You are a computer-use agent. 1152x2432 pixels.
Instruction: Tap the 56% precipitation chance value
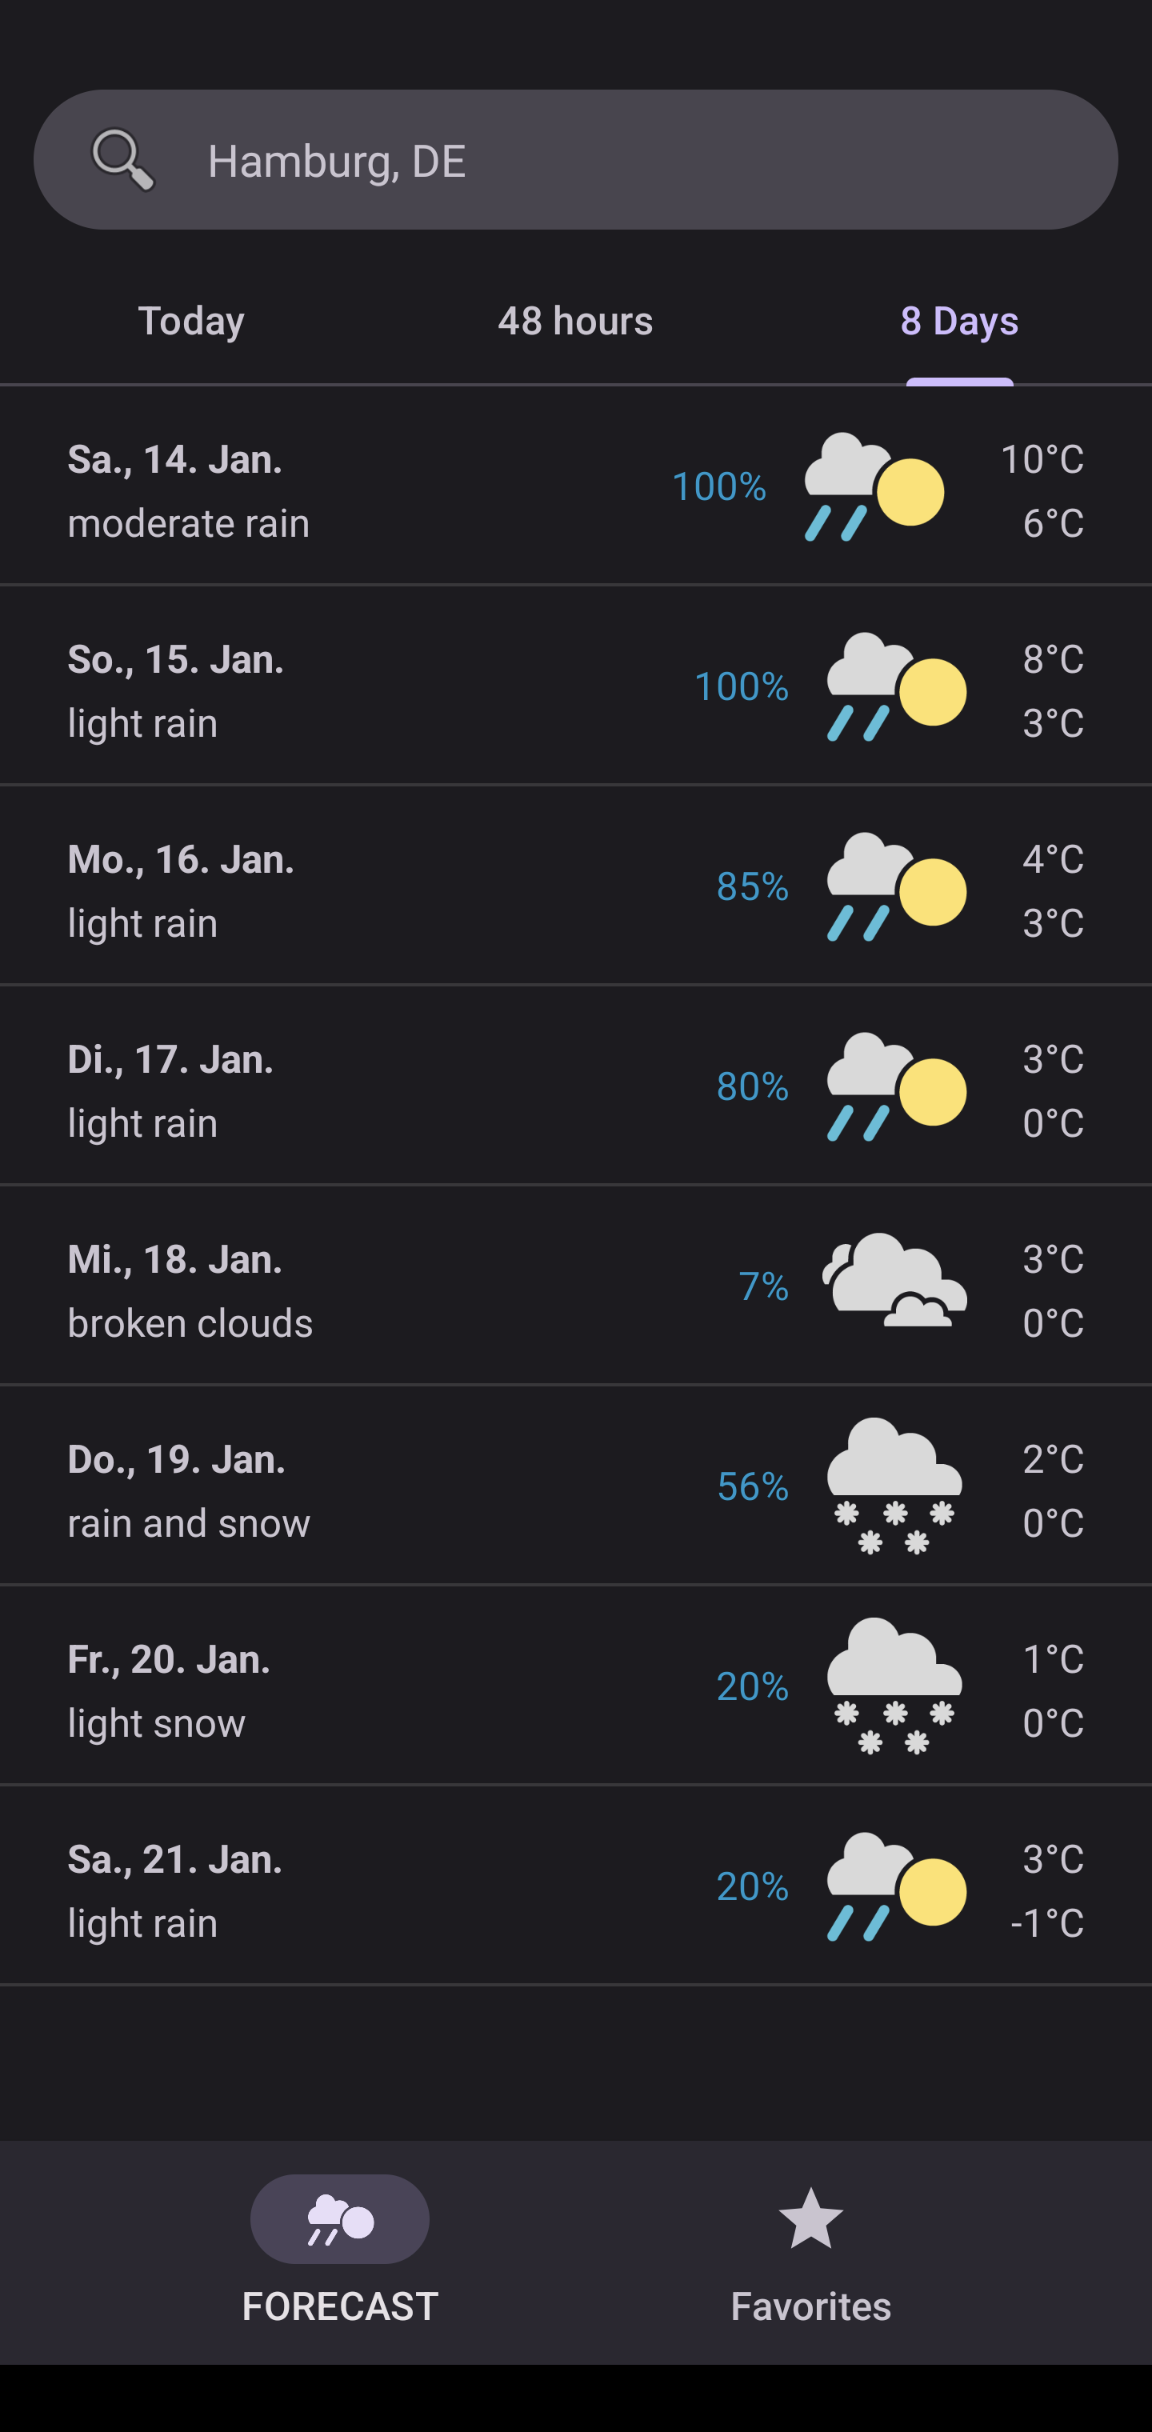752,1487
